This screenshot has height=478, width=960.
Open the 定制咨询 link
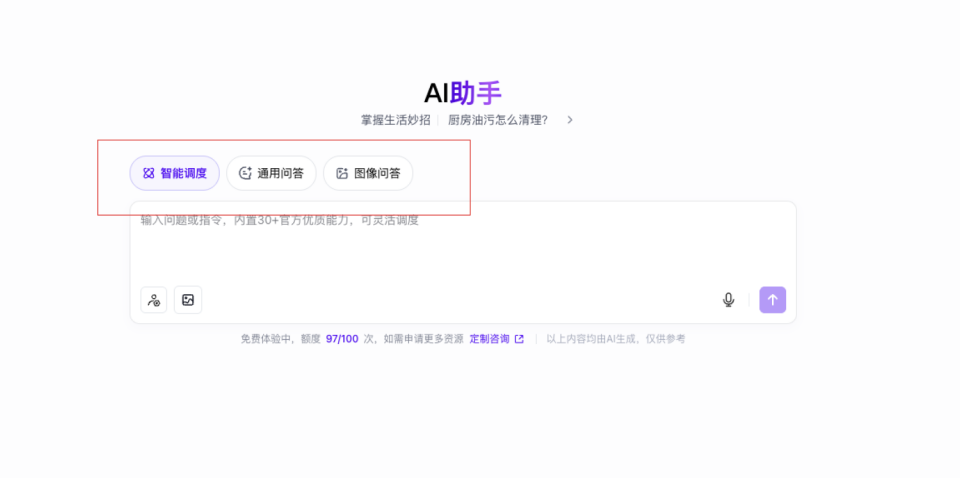coord(489,339)
